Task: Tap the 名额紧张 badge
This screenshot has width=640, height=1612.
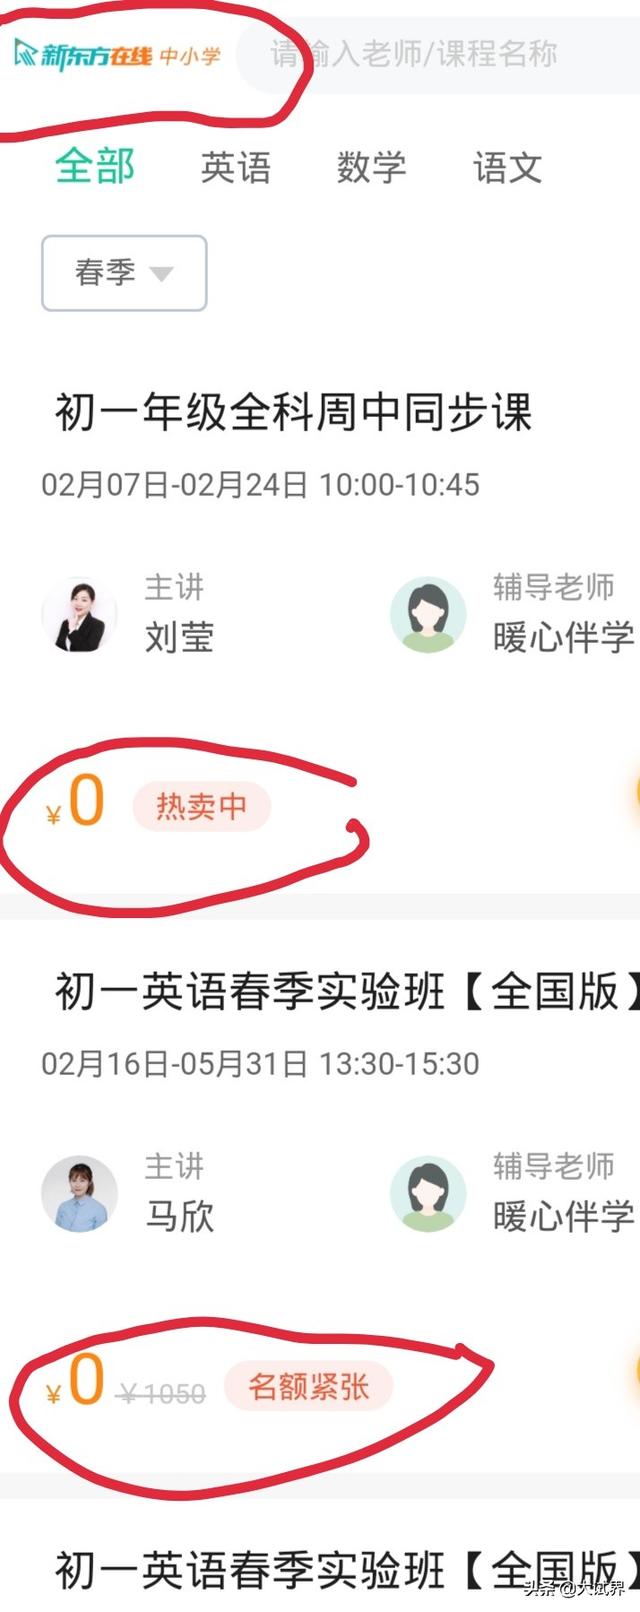Action: pyautogui.click(x=309, y=1386)
